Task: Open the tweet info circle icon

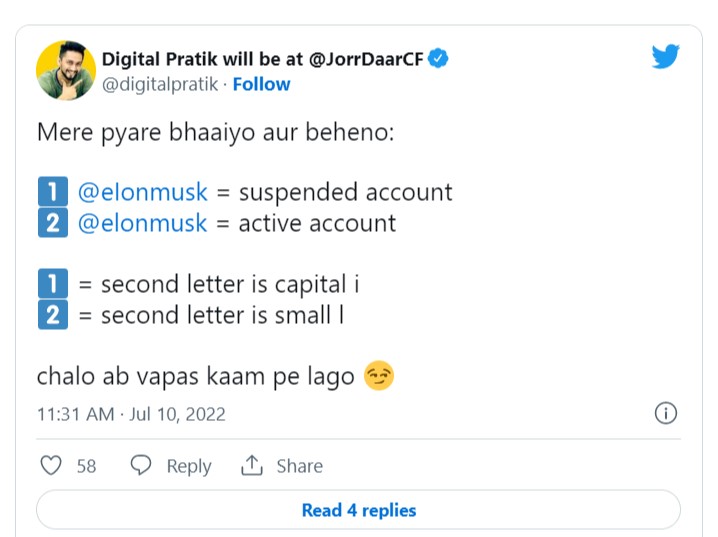Action: [665, 413]
